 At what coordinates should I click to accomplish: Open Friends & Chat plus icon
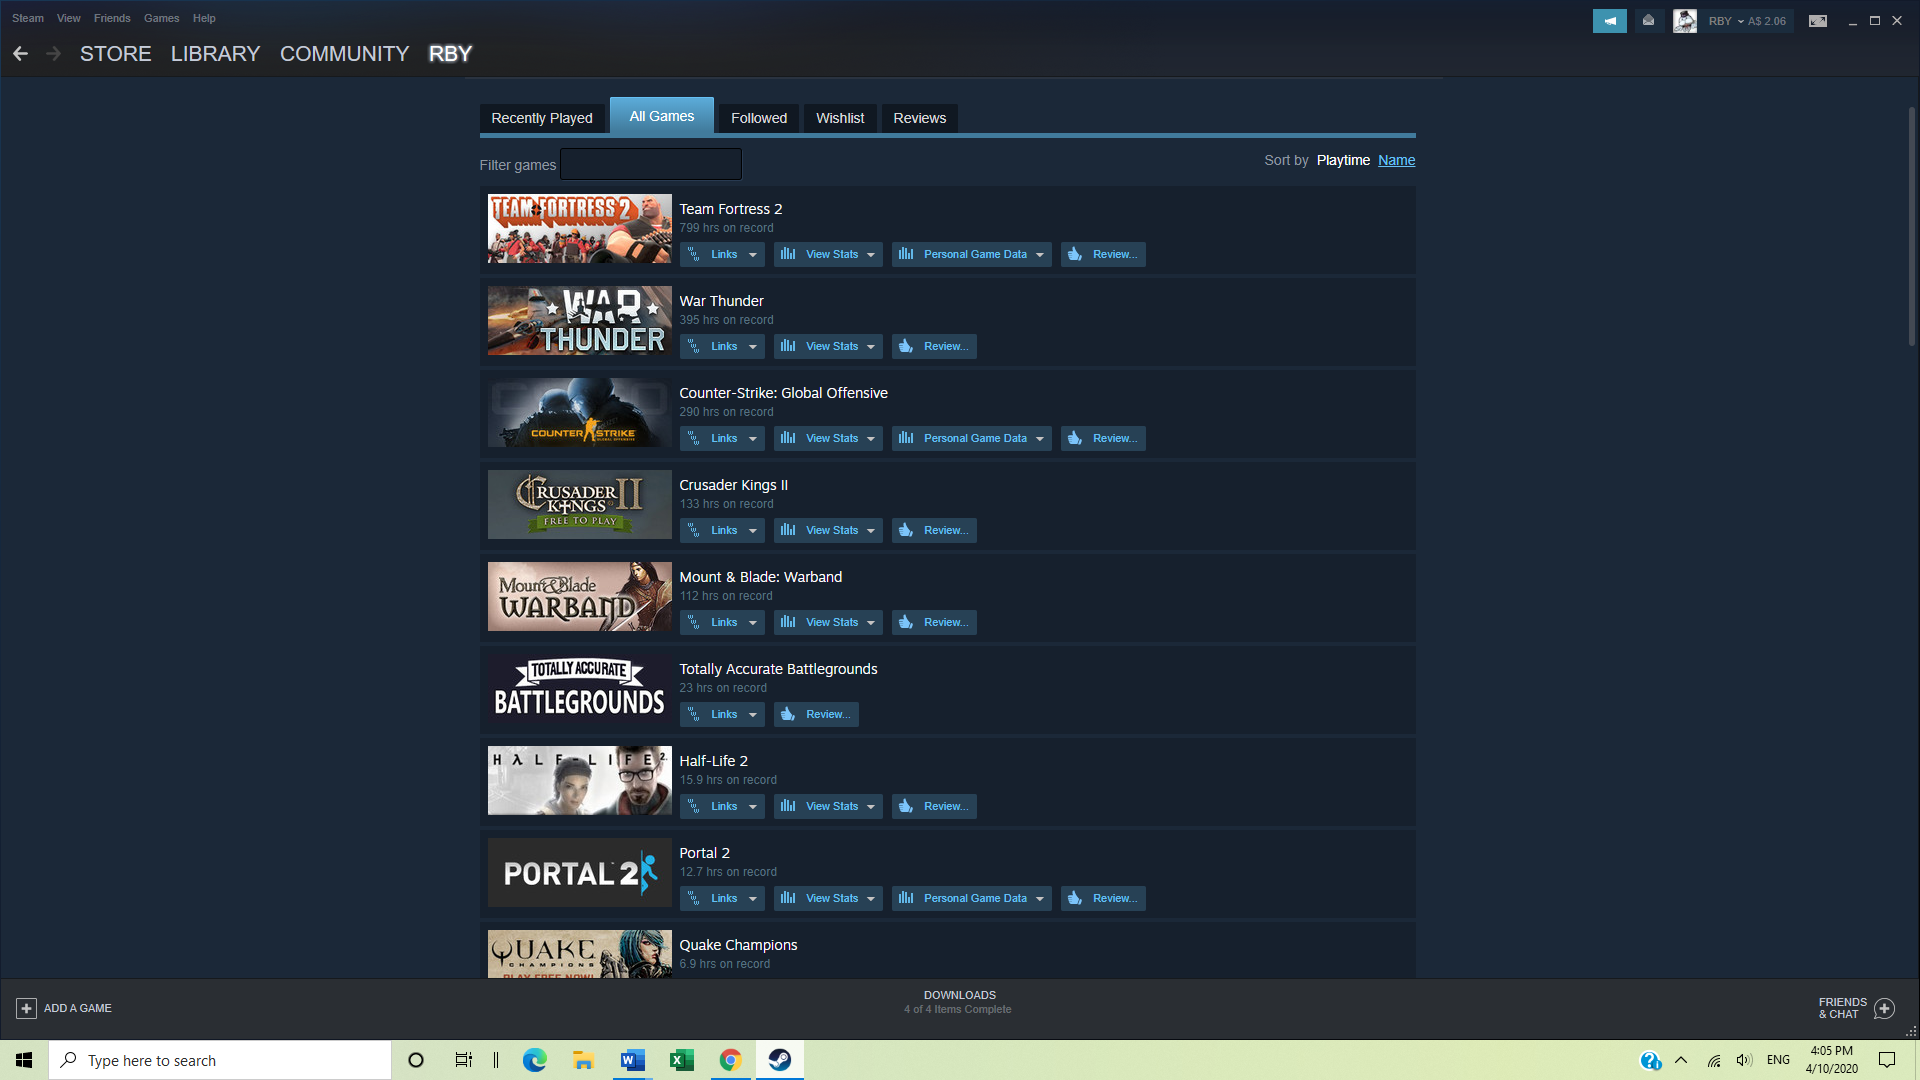[x=1885, y=1008]
